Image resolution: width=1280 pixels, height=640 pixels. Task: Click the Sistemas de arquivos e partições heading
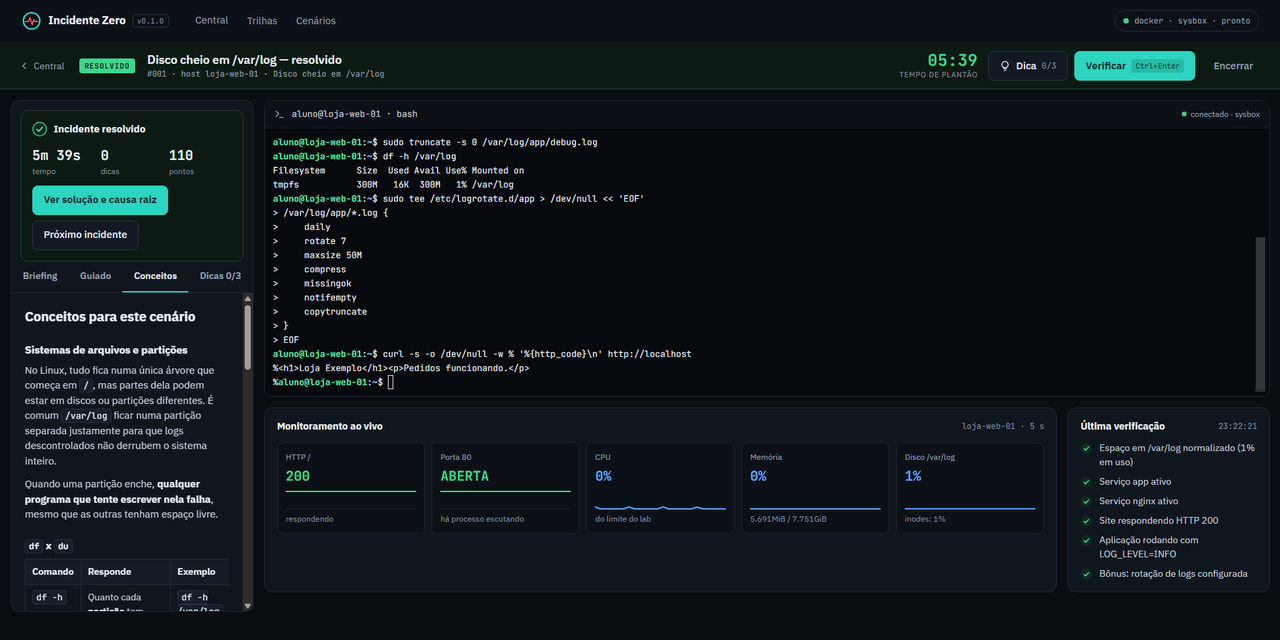tap(106, 350)
